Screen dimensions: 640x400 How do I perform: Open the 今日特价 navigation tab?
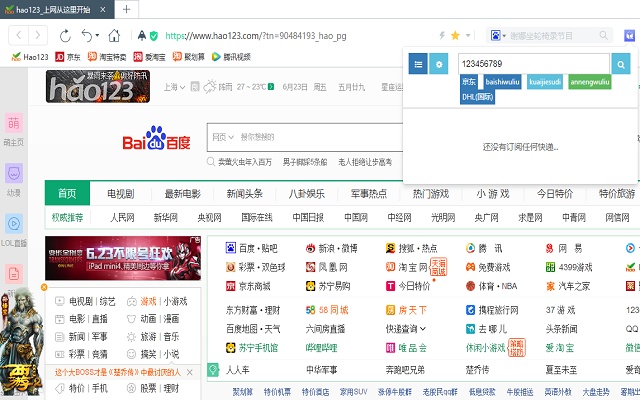555,193
